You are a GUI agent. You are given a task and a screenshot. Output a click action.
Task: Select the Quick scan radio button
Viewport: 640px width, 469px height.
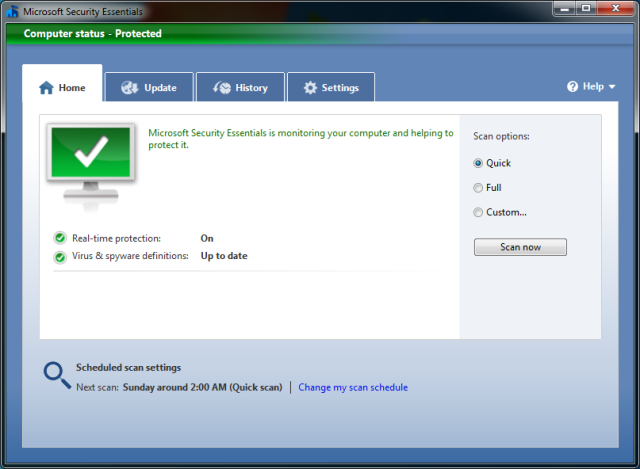click(478, 163)
